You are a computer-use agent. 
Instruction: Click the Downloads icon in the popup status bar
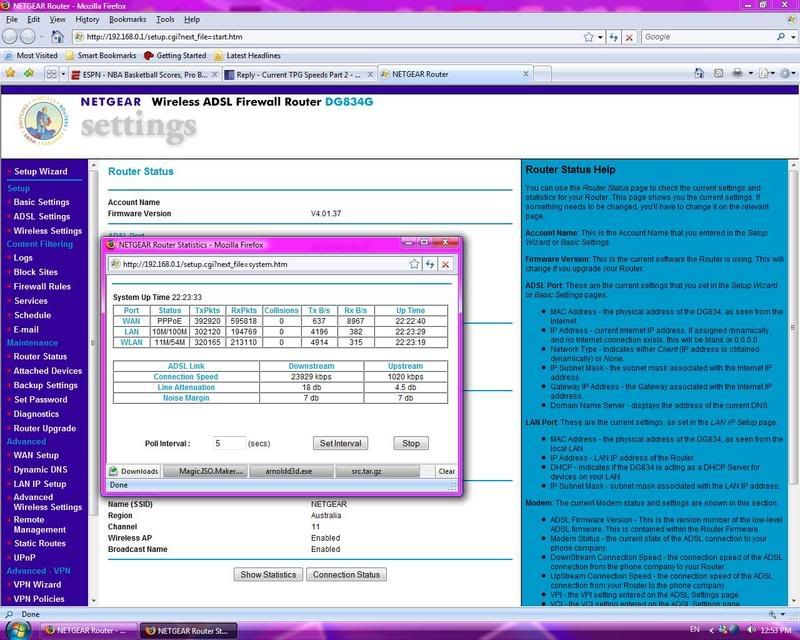[113, 471]
